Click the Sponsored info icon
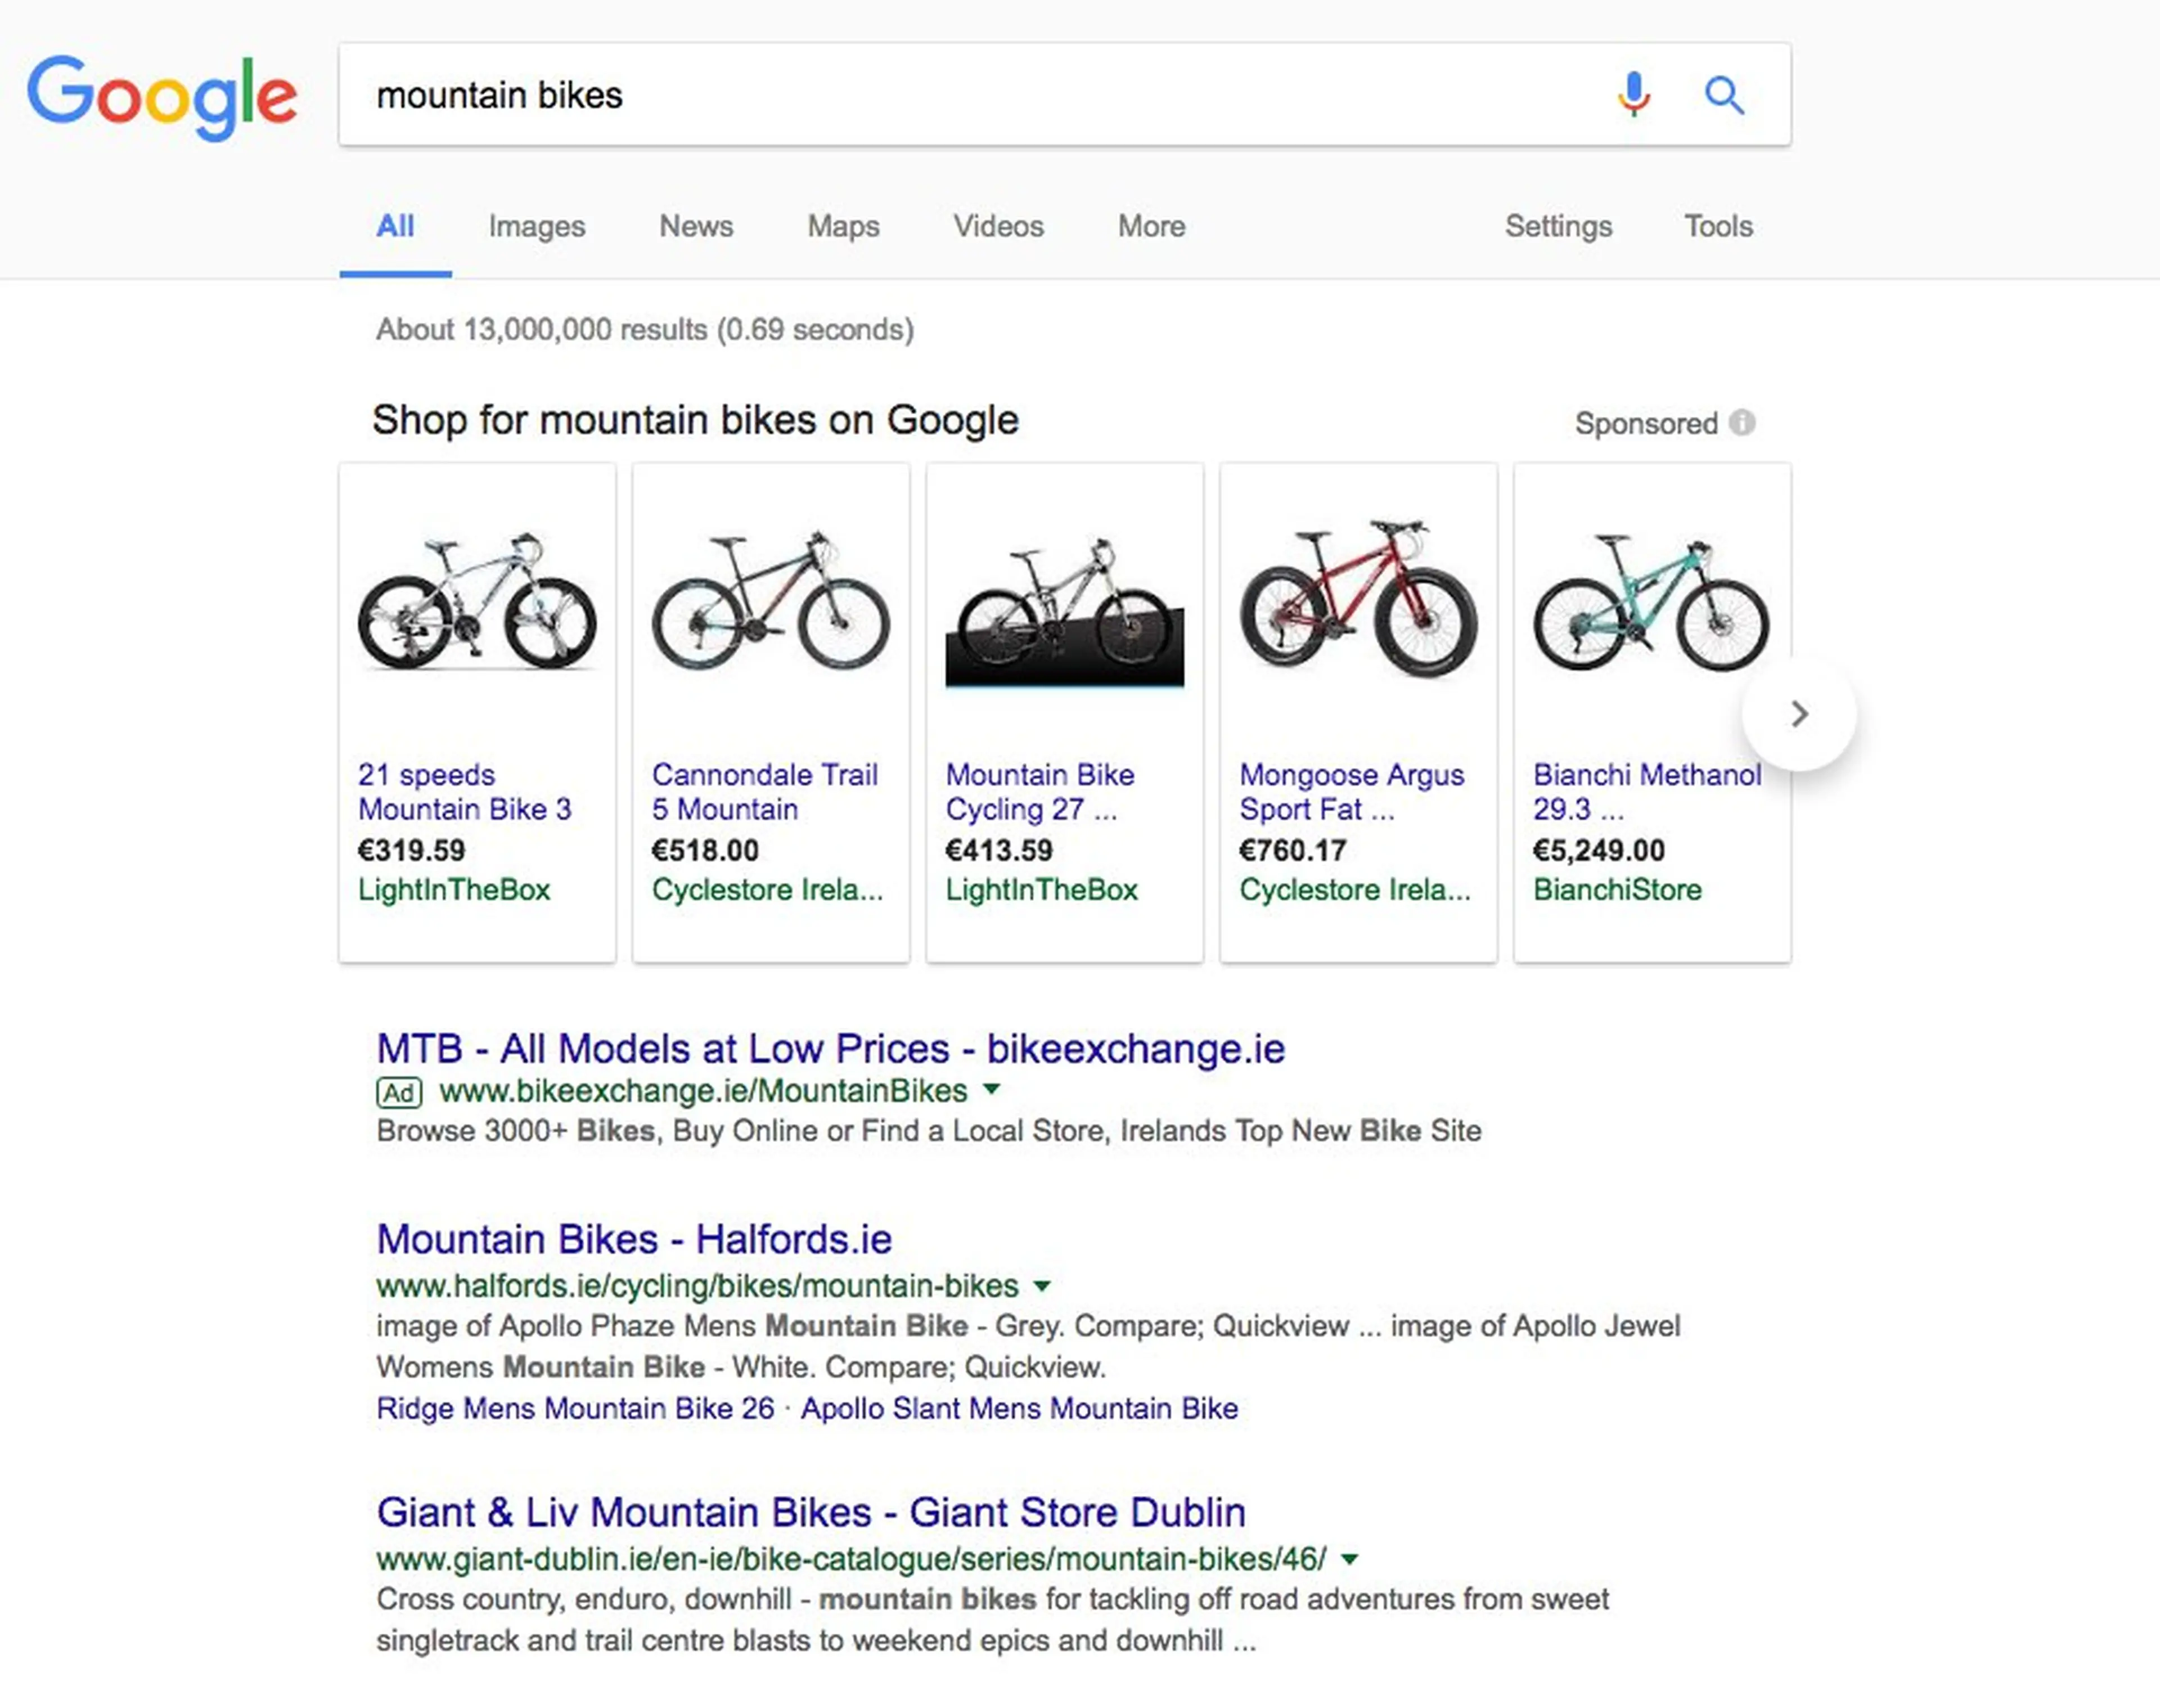This screenshot has width=2160, height=1708. (x=1742, y=423)
